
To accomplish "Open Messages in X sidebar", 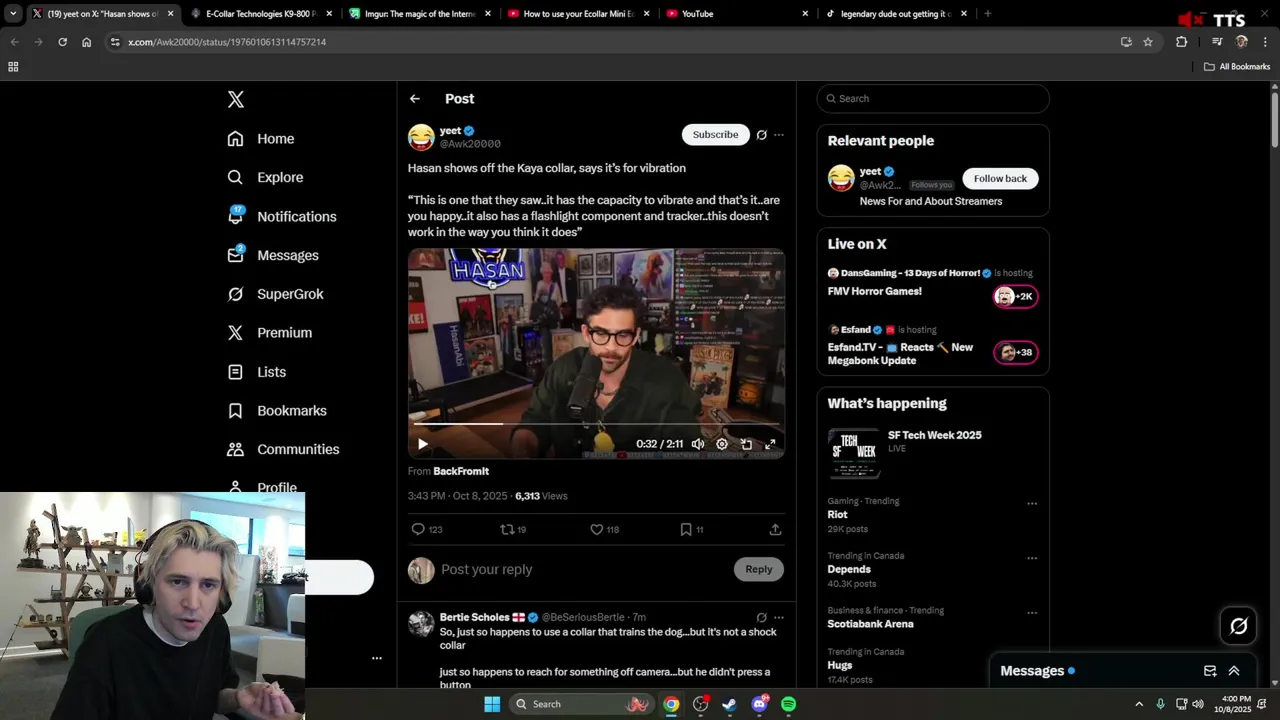I will point(273,255).
